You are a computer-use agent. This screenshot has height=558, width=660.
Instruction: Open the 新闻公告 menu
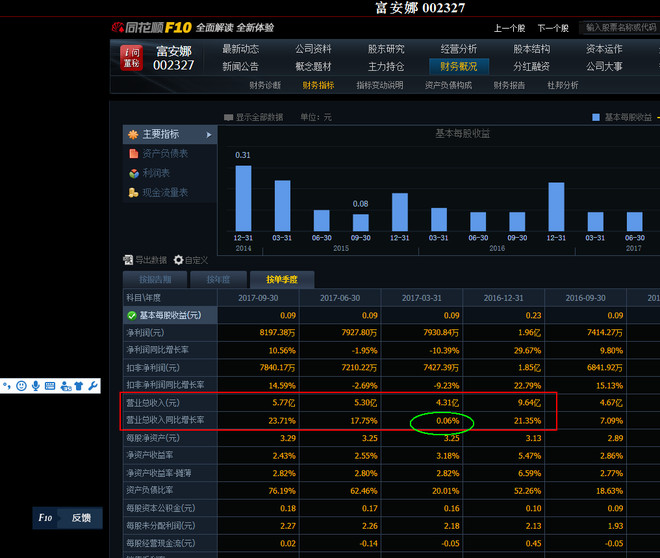pyautogui.click(x=240, y=66)
